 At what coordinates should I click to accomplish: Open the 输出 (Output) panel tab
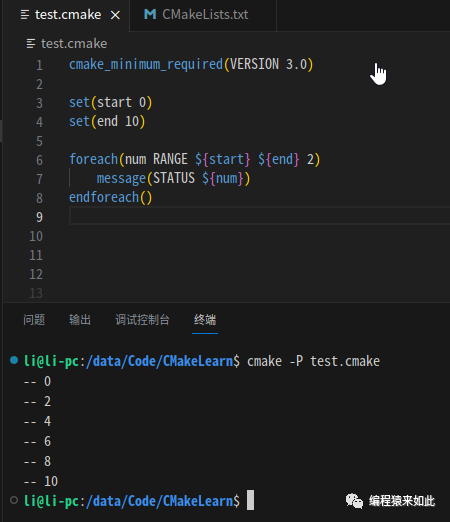80,320
